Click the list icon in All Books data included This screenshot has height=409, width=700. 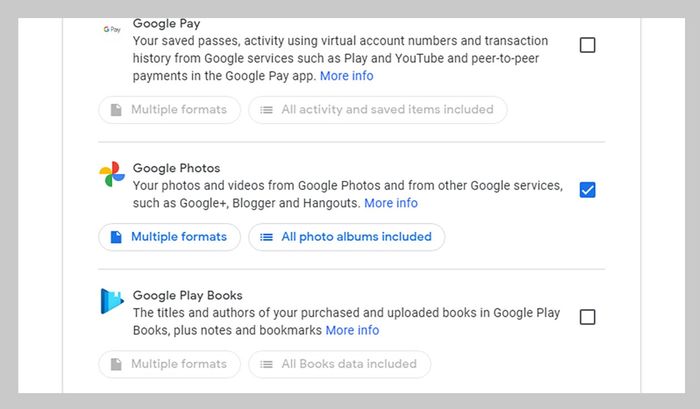tap(266, 364)
